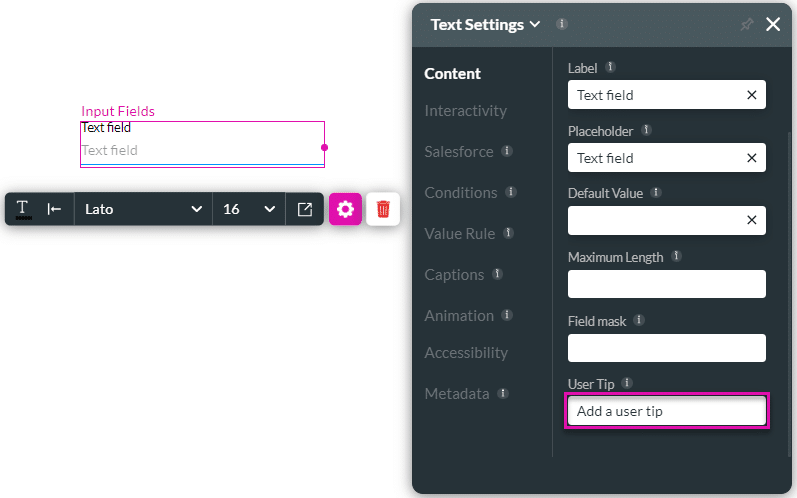The width and height of the screenshot is (797, 498).
Task: Open the font size 16 dropdown
Action: pyautogui.click(x=249, y=209)
